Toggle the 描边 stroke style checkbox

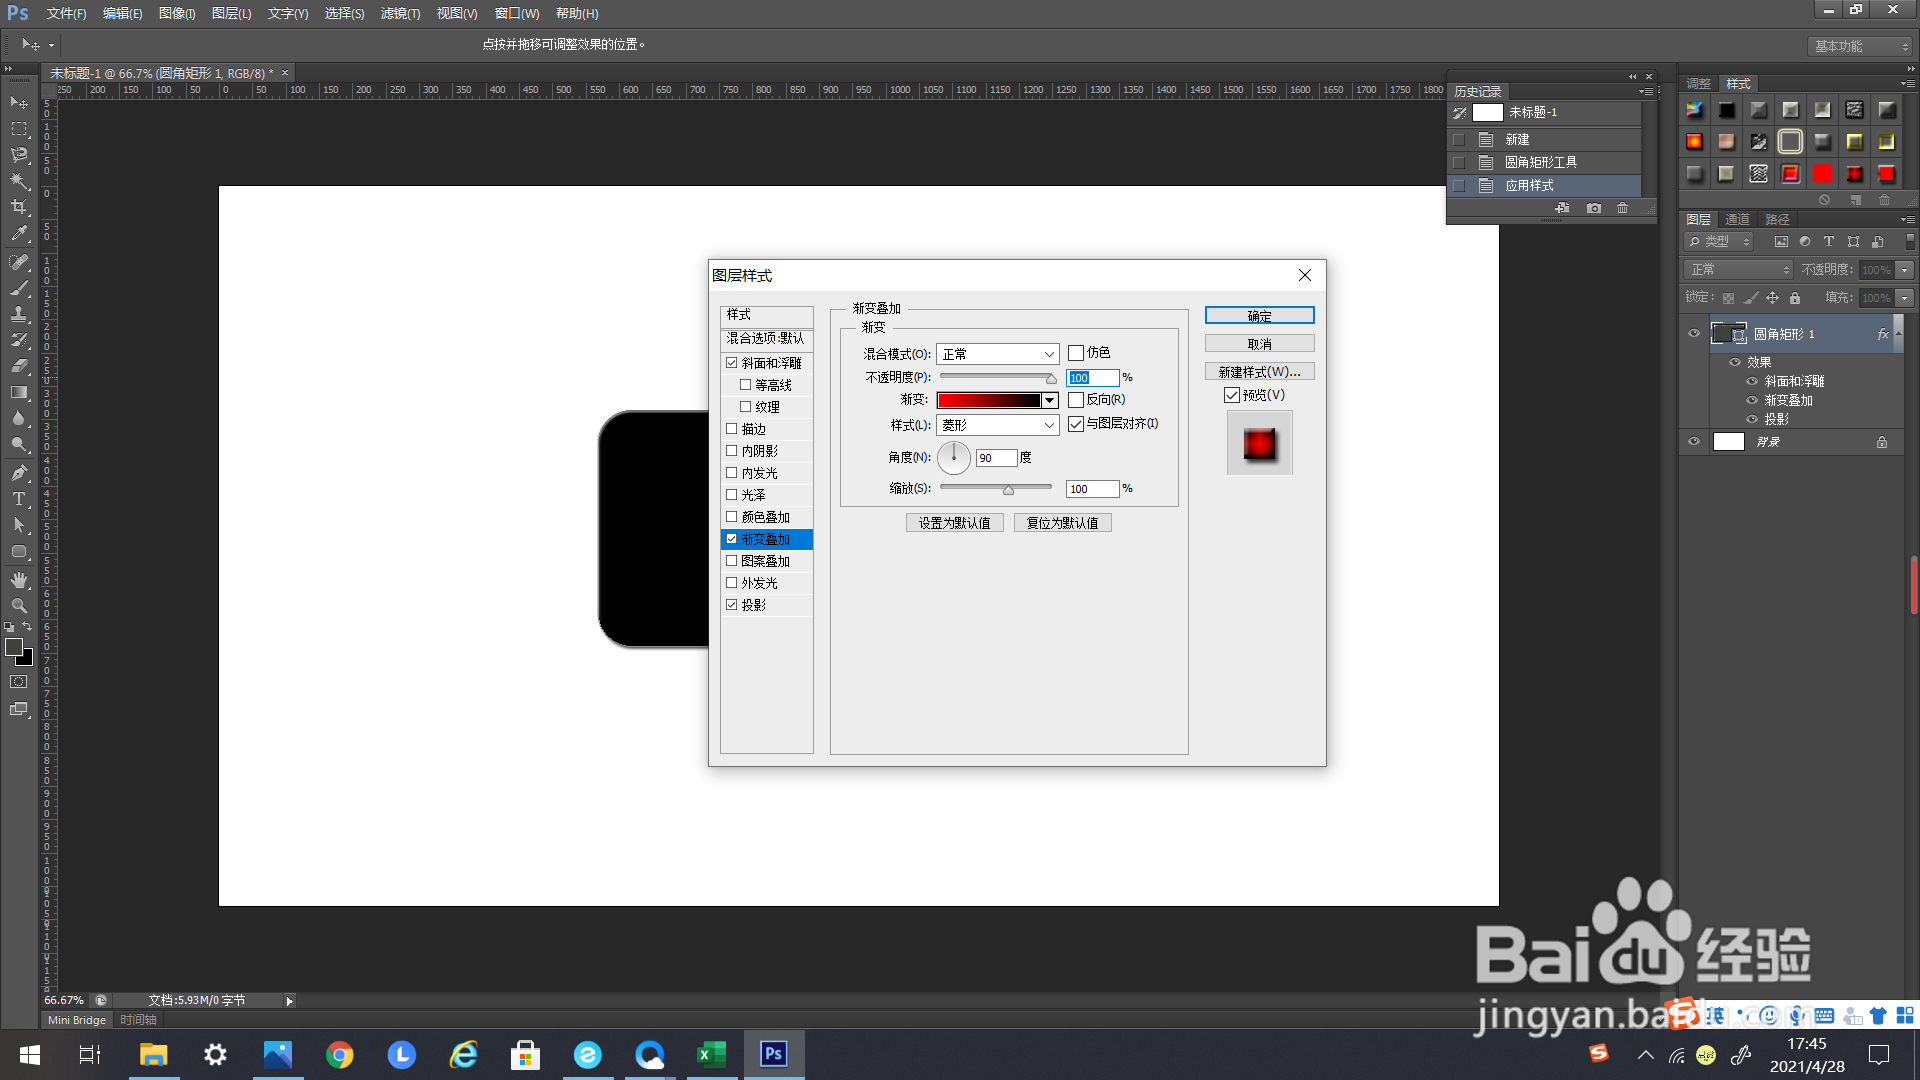pos(732,429)
